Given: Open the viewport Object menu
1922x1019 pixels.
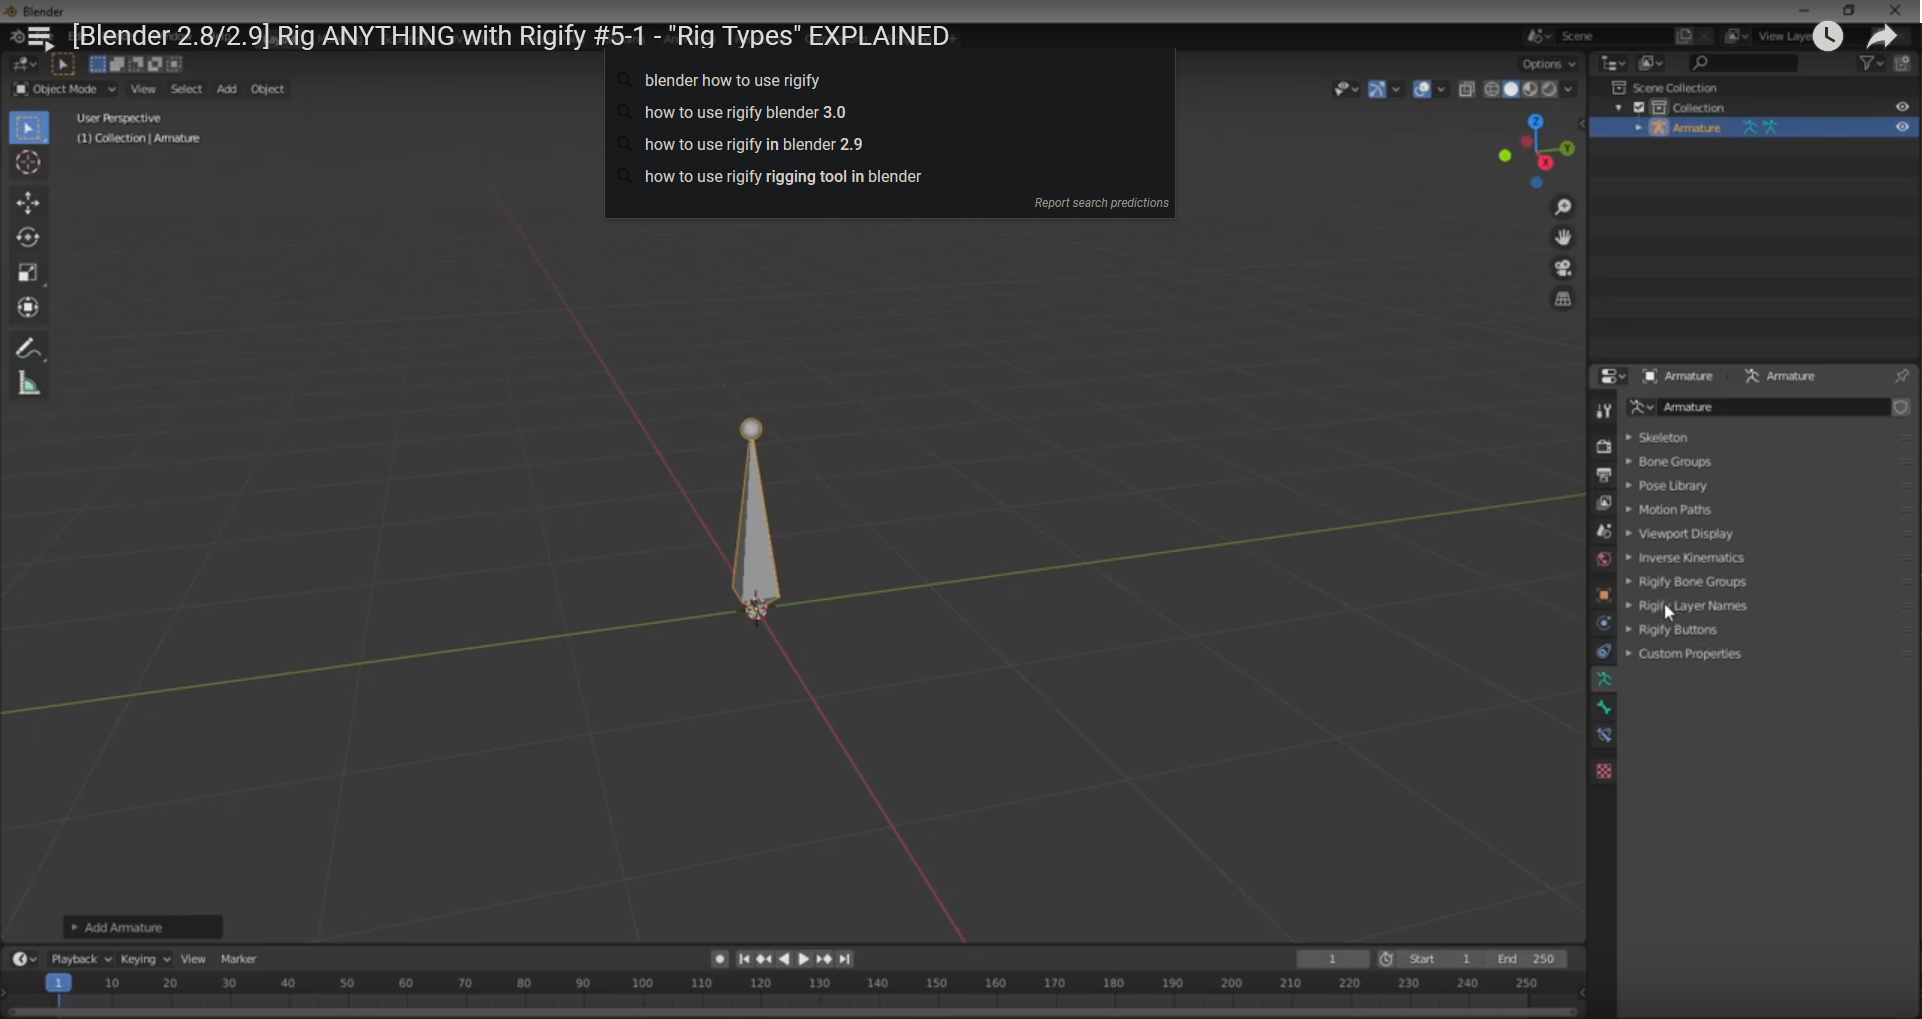Looking at the screenshot, I should point(267,90).
